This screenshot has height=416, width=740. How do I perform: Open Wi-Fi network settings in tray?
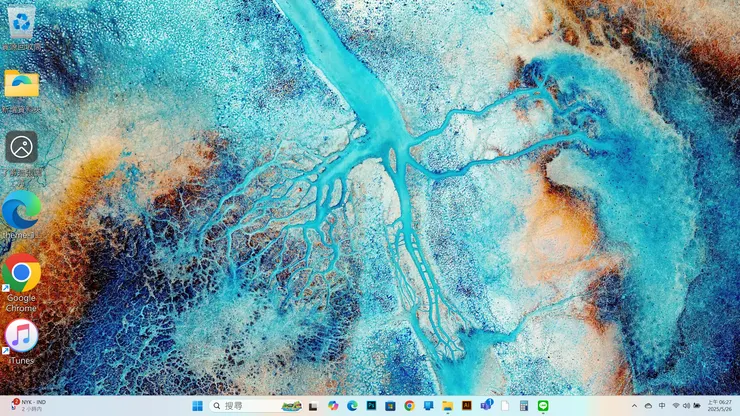point(676,406)
